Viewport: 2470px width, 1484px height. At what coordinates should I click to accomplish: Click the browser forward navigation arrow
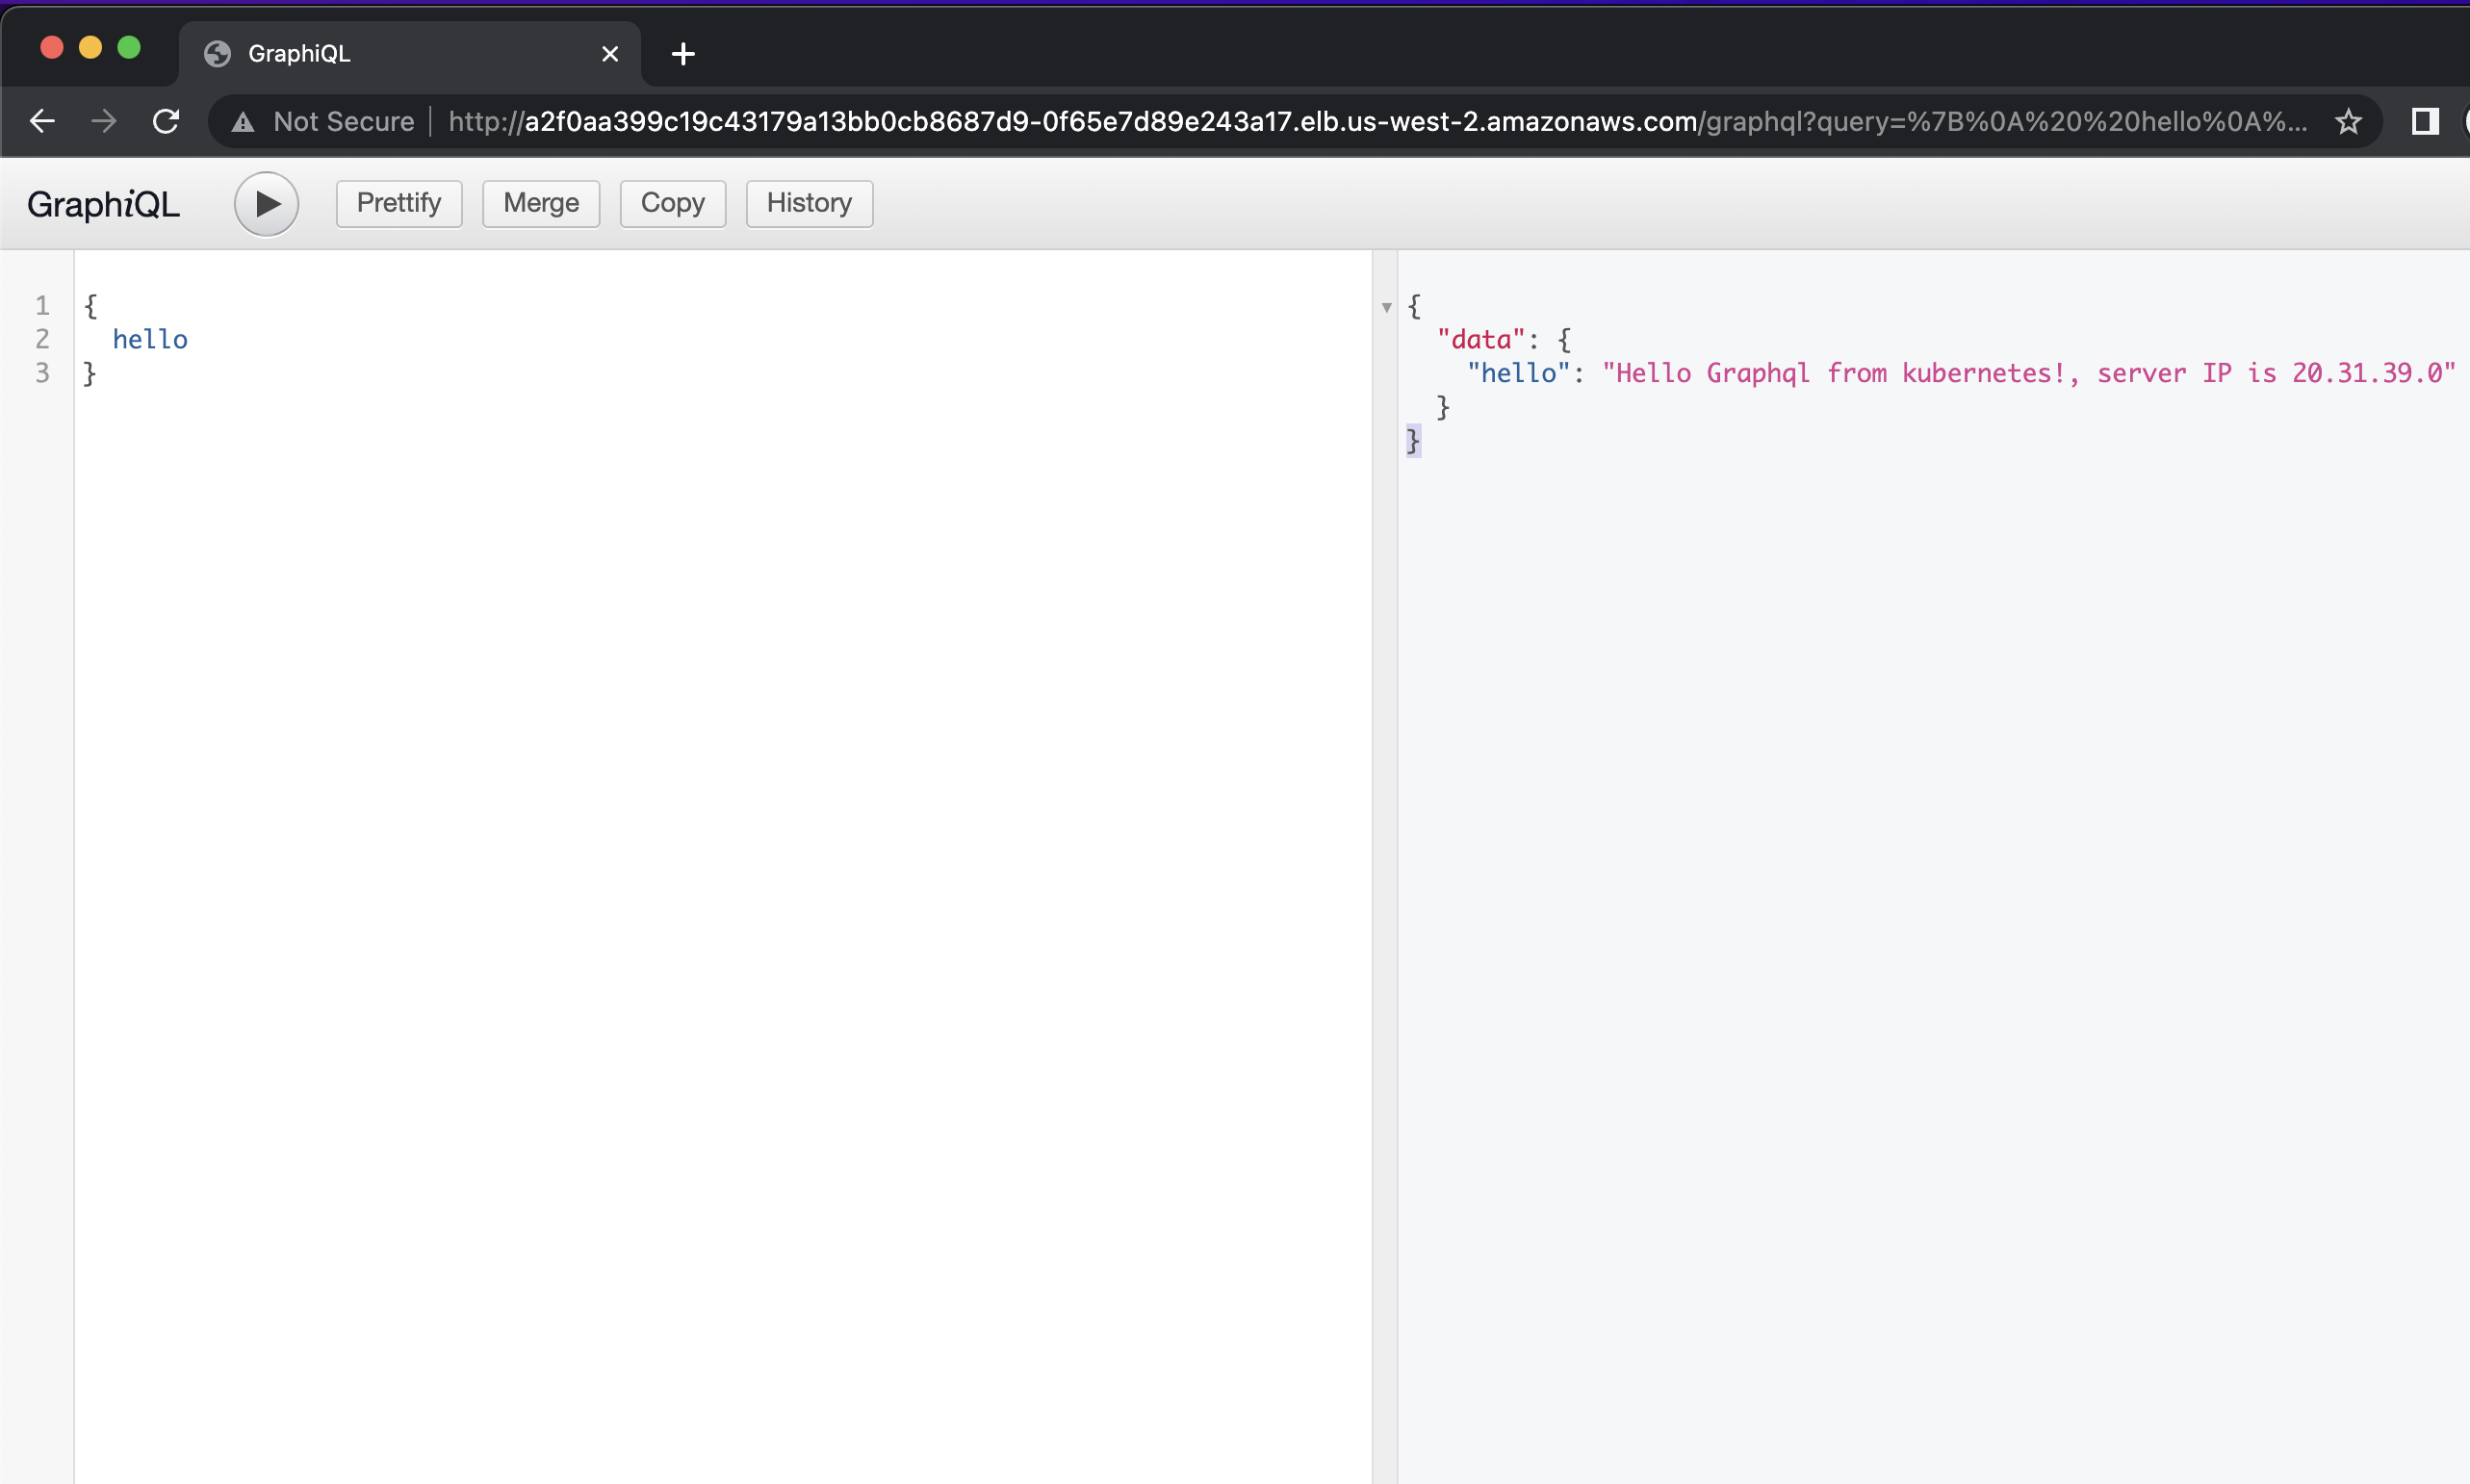tap(102, 120)
